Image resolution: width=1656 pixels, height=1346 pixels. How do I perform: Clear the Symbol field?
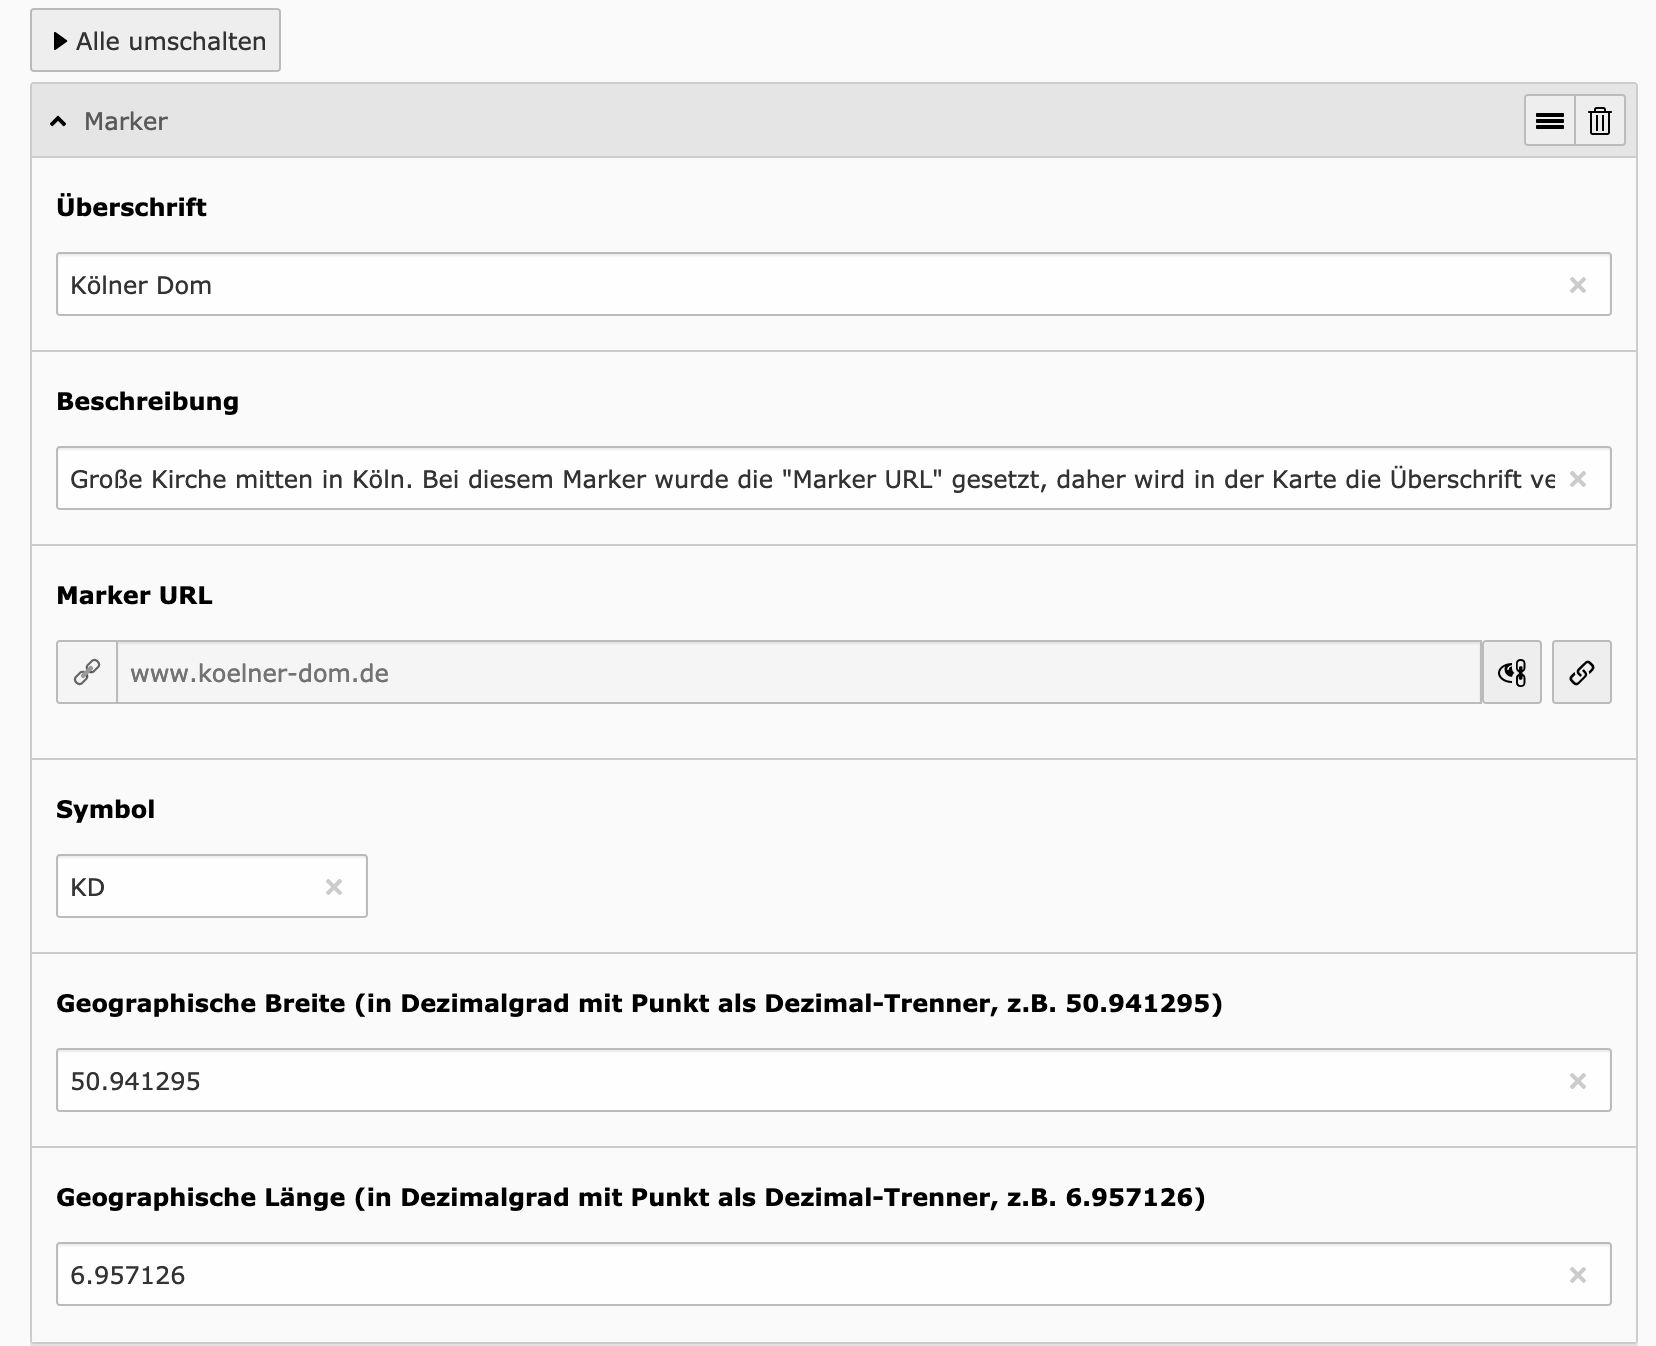334,887
